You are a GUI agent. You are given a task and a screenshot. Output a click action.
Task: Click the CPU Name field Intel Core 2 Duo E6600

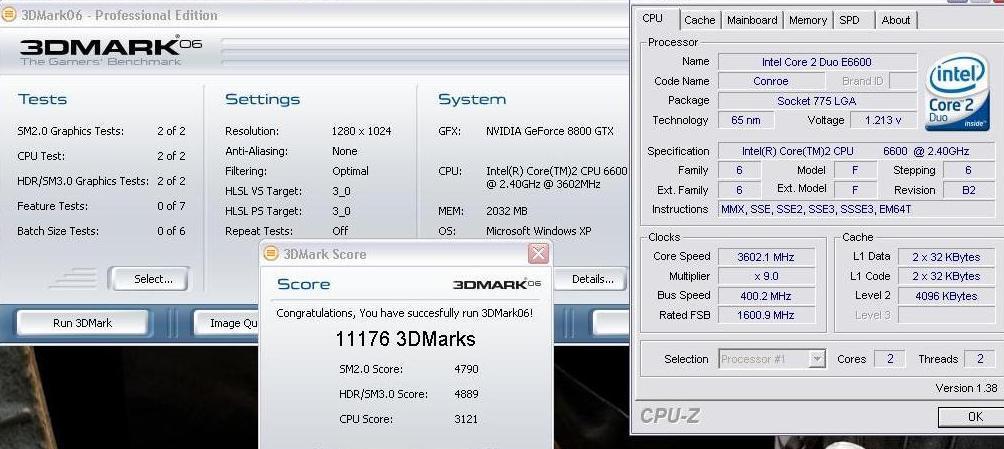(816, 62)
